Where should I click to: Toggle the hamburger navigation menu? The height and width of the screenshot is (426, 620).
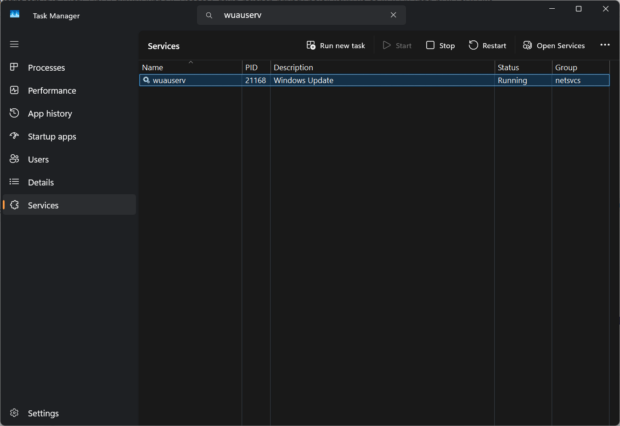click(14, 44)
